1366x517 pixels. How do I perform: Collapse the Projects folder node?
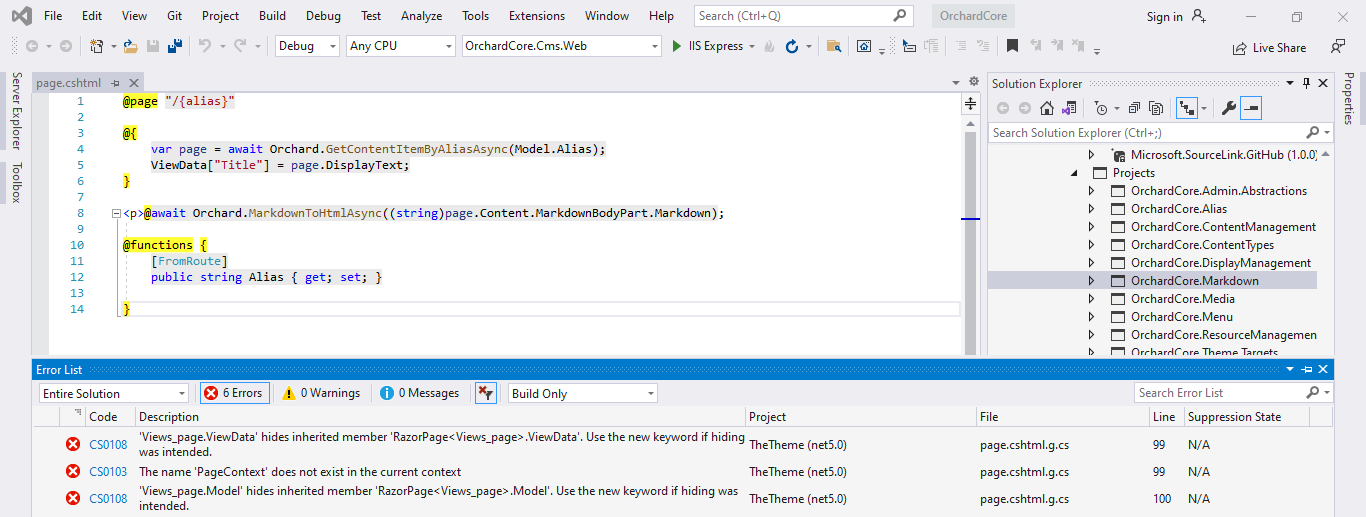1074,173
